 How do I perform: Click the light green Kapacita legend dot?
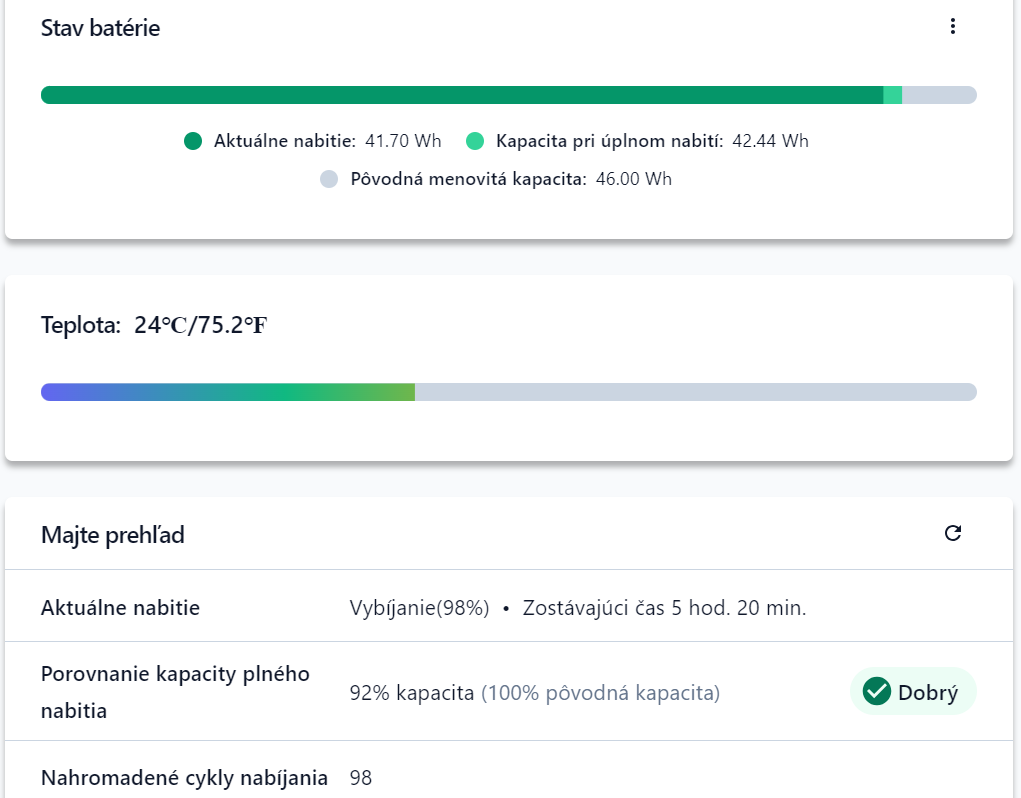[x=475, y=141]
